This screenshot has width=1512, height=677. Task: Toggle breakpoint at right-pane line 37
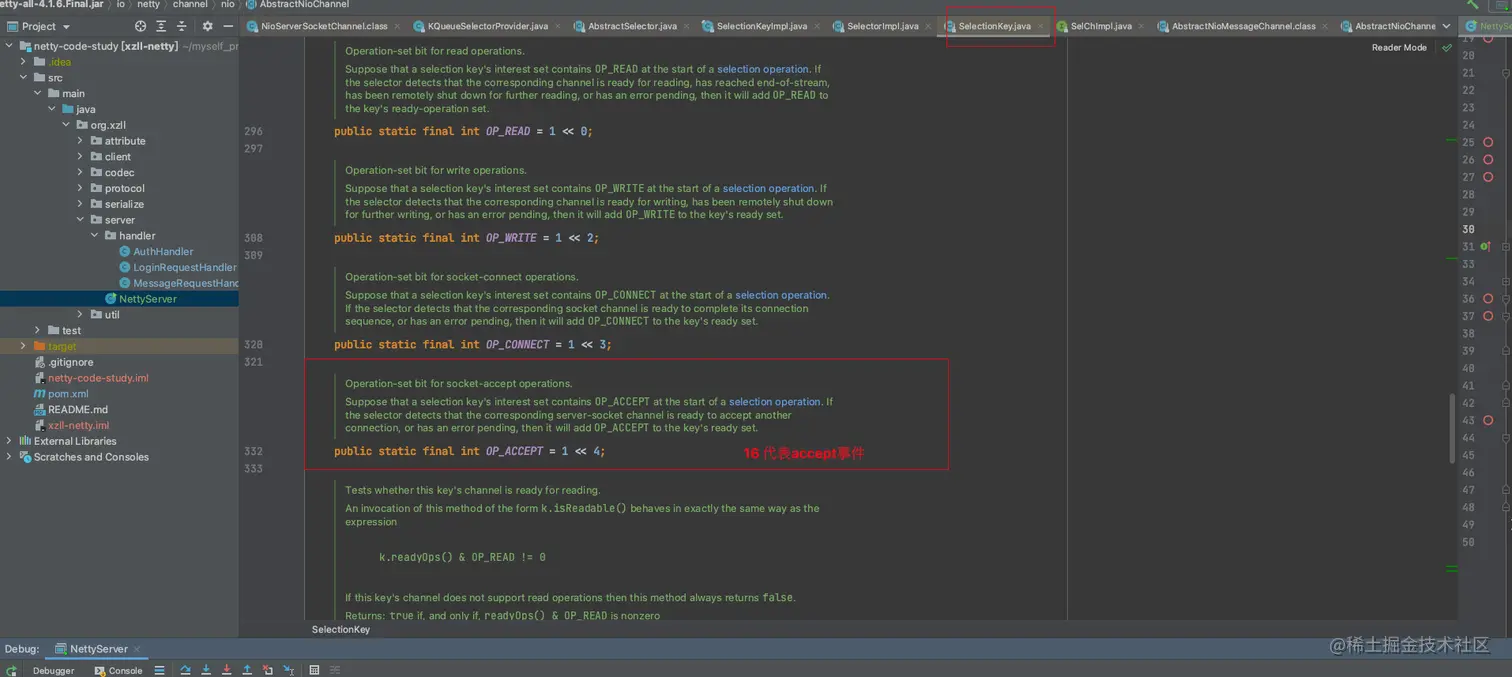point(1488,316)
